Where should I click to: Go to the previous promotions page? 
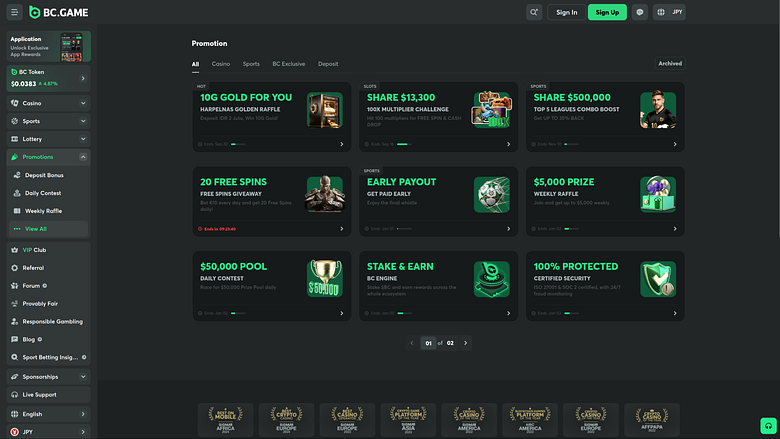[411, 343]
